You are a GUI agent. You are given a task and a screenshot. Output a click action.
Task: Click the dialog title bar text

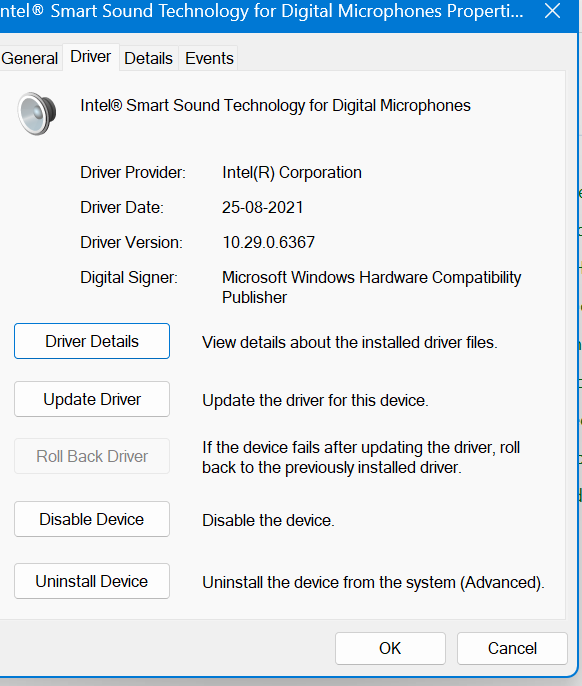click(x=262, y=11)
